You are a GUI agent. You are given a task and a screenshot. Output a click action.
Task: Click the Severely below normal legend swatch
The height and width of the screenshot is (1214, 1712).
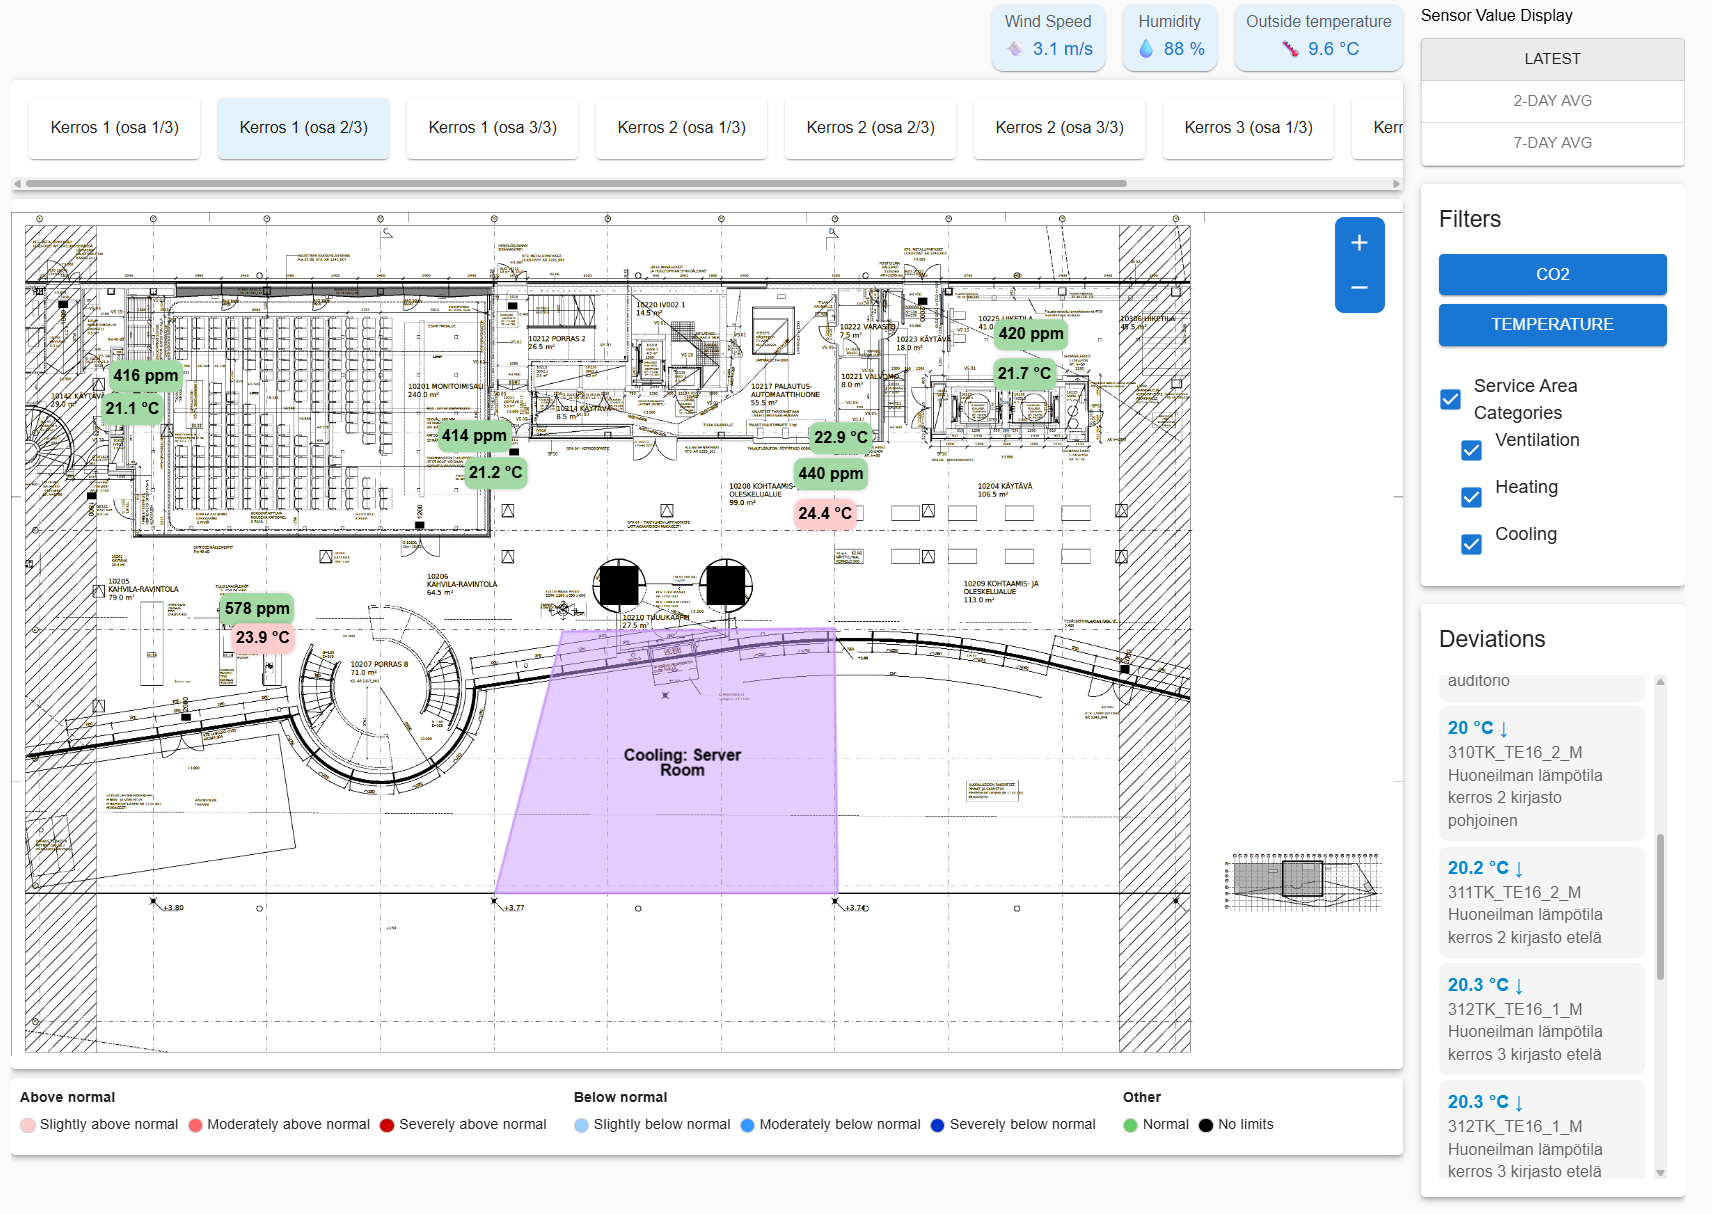(937, 1125)
